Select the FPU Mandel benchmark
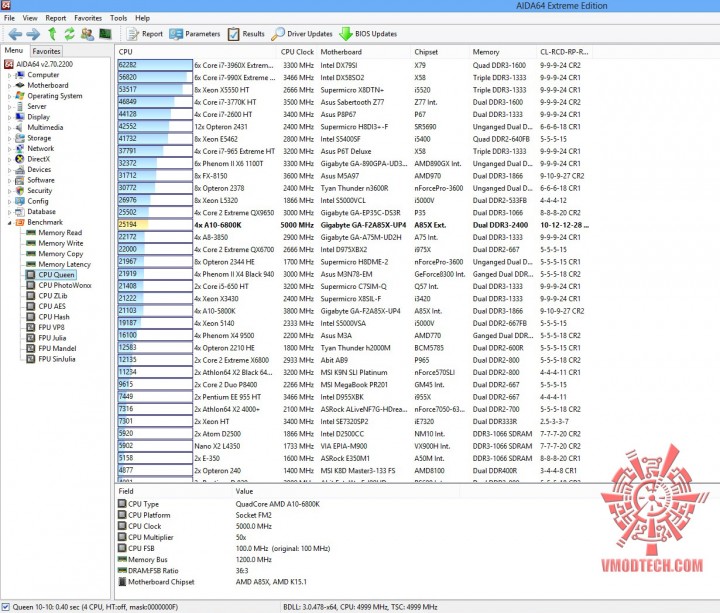 point(51,349)
